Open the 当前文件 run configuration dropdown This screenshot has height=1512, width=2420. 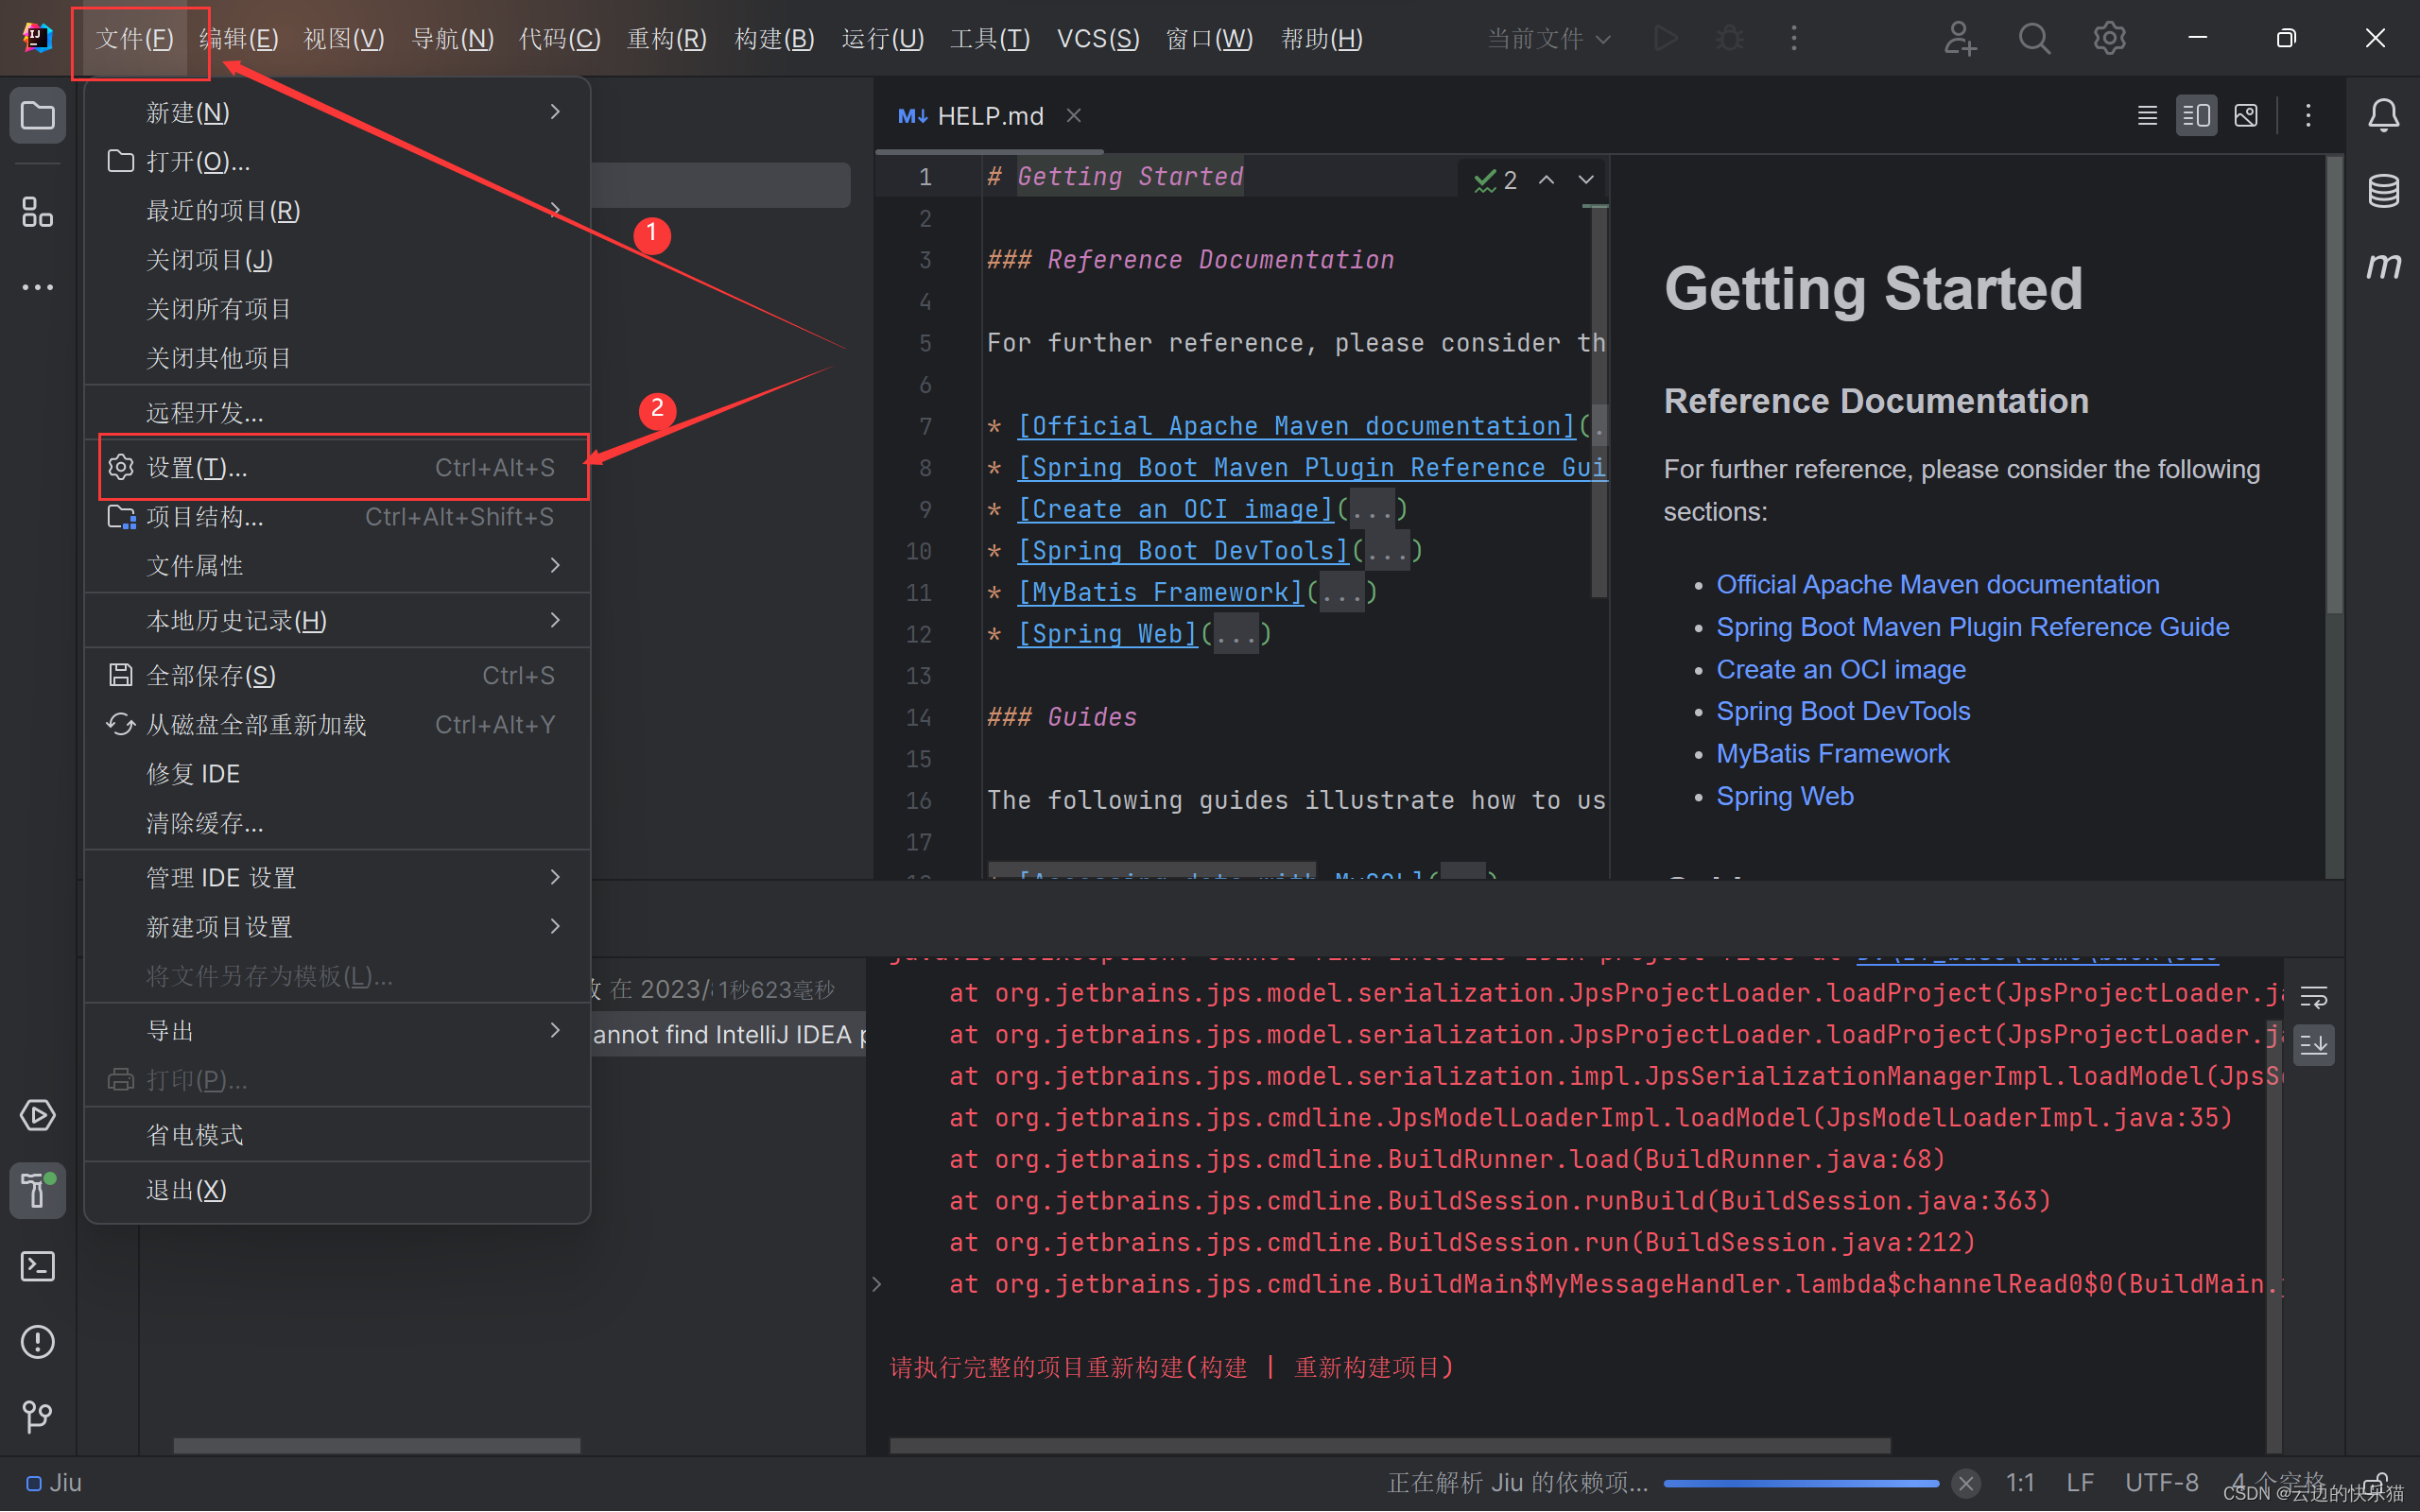point(1548,39)
